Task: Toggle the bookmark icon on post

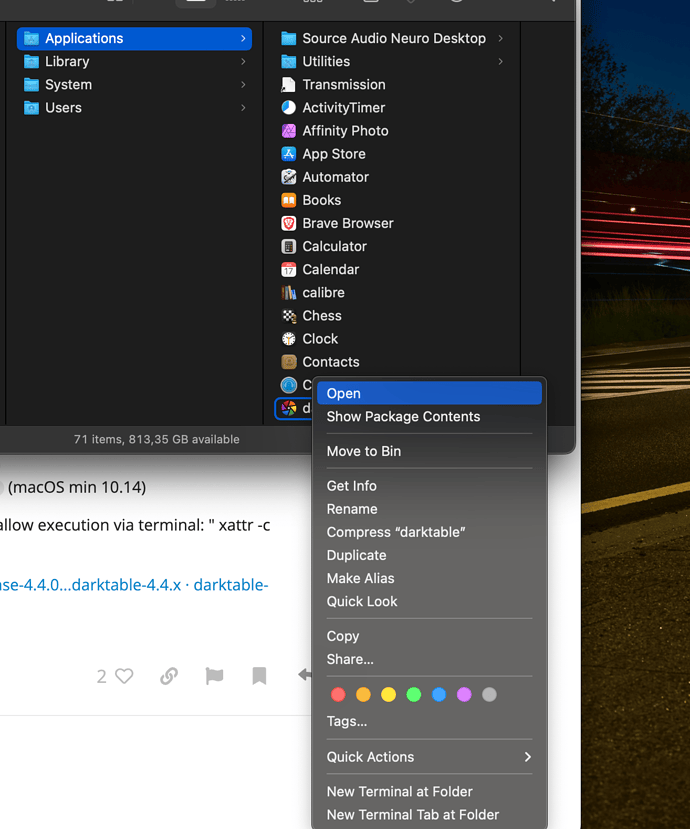Action: (x=259, y=676)
